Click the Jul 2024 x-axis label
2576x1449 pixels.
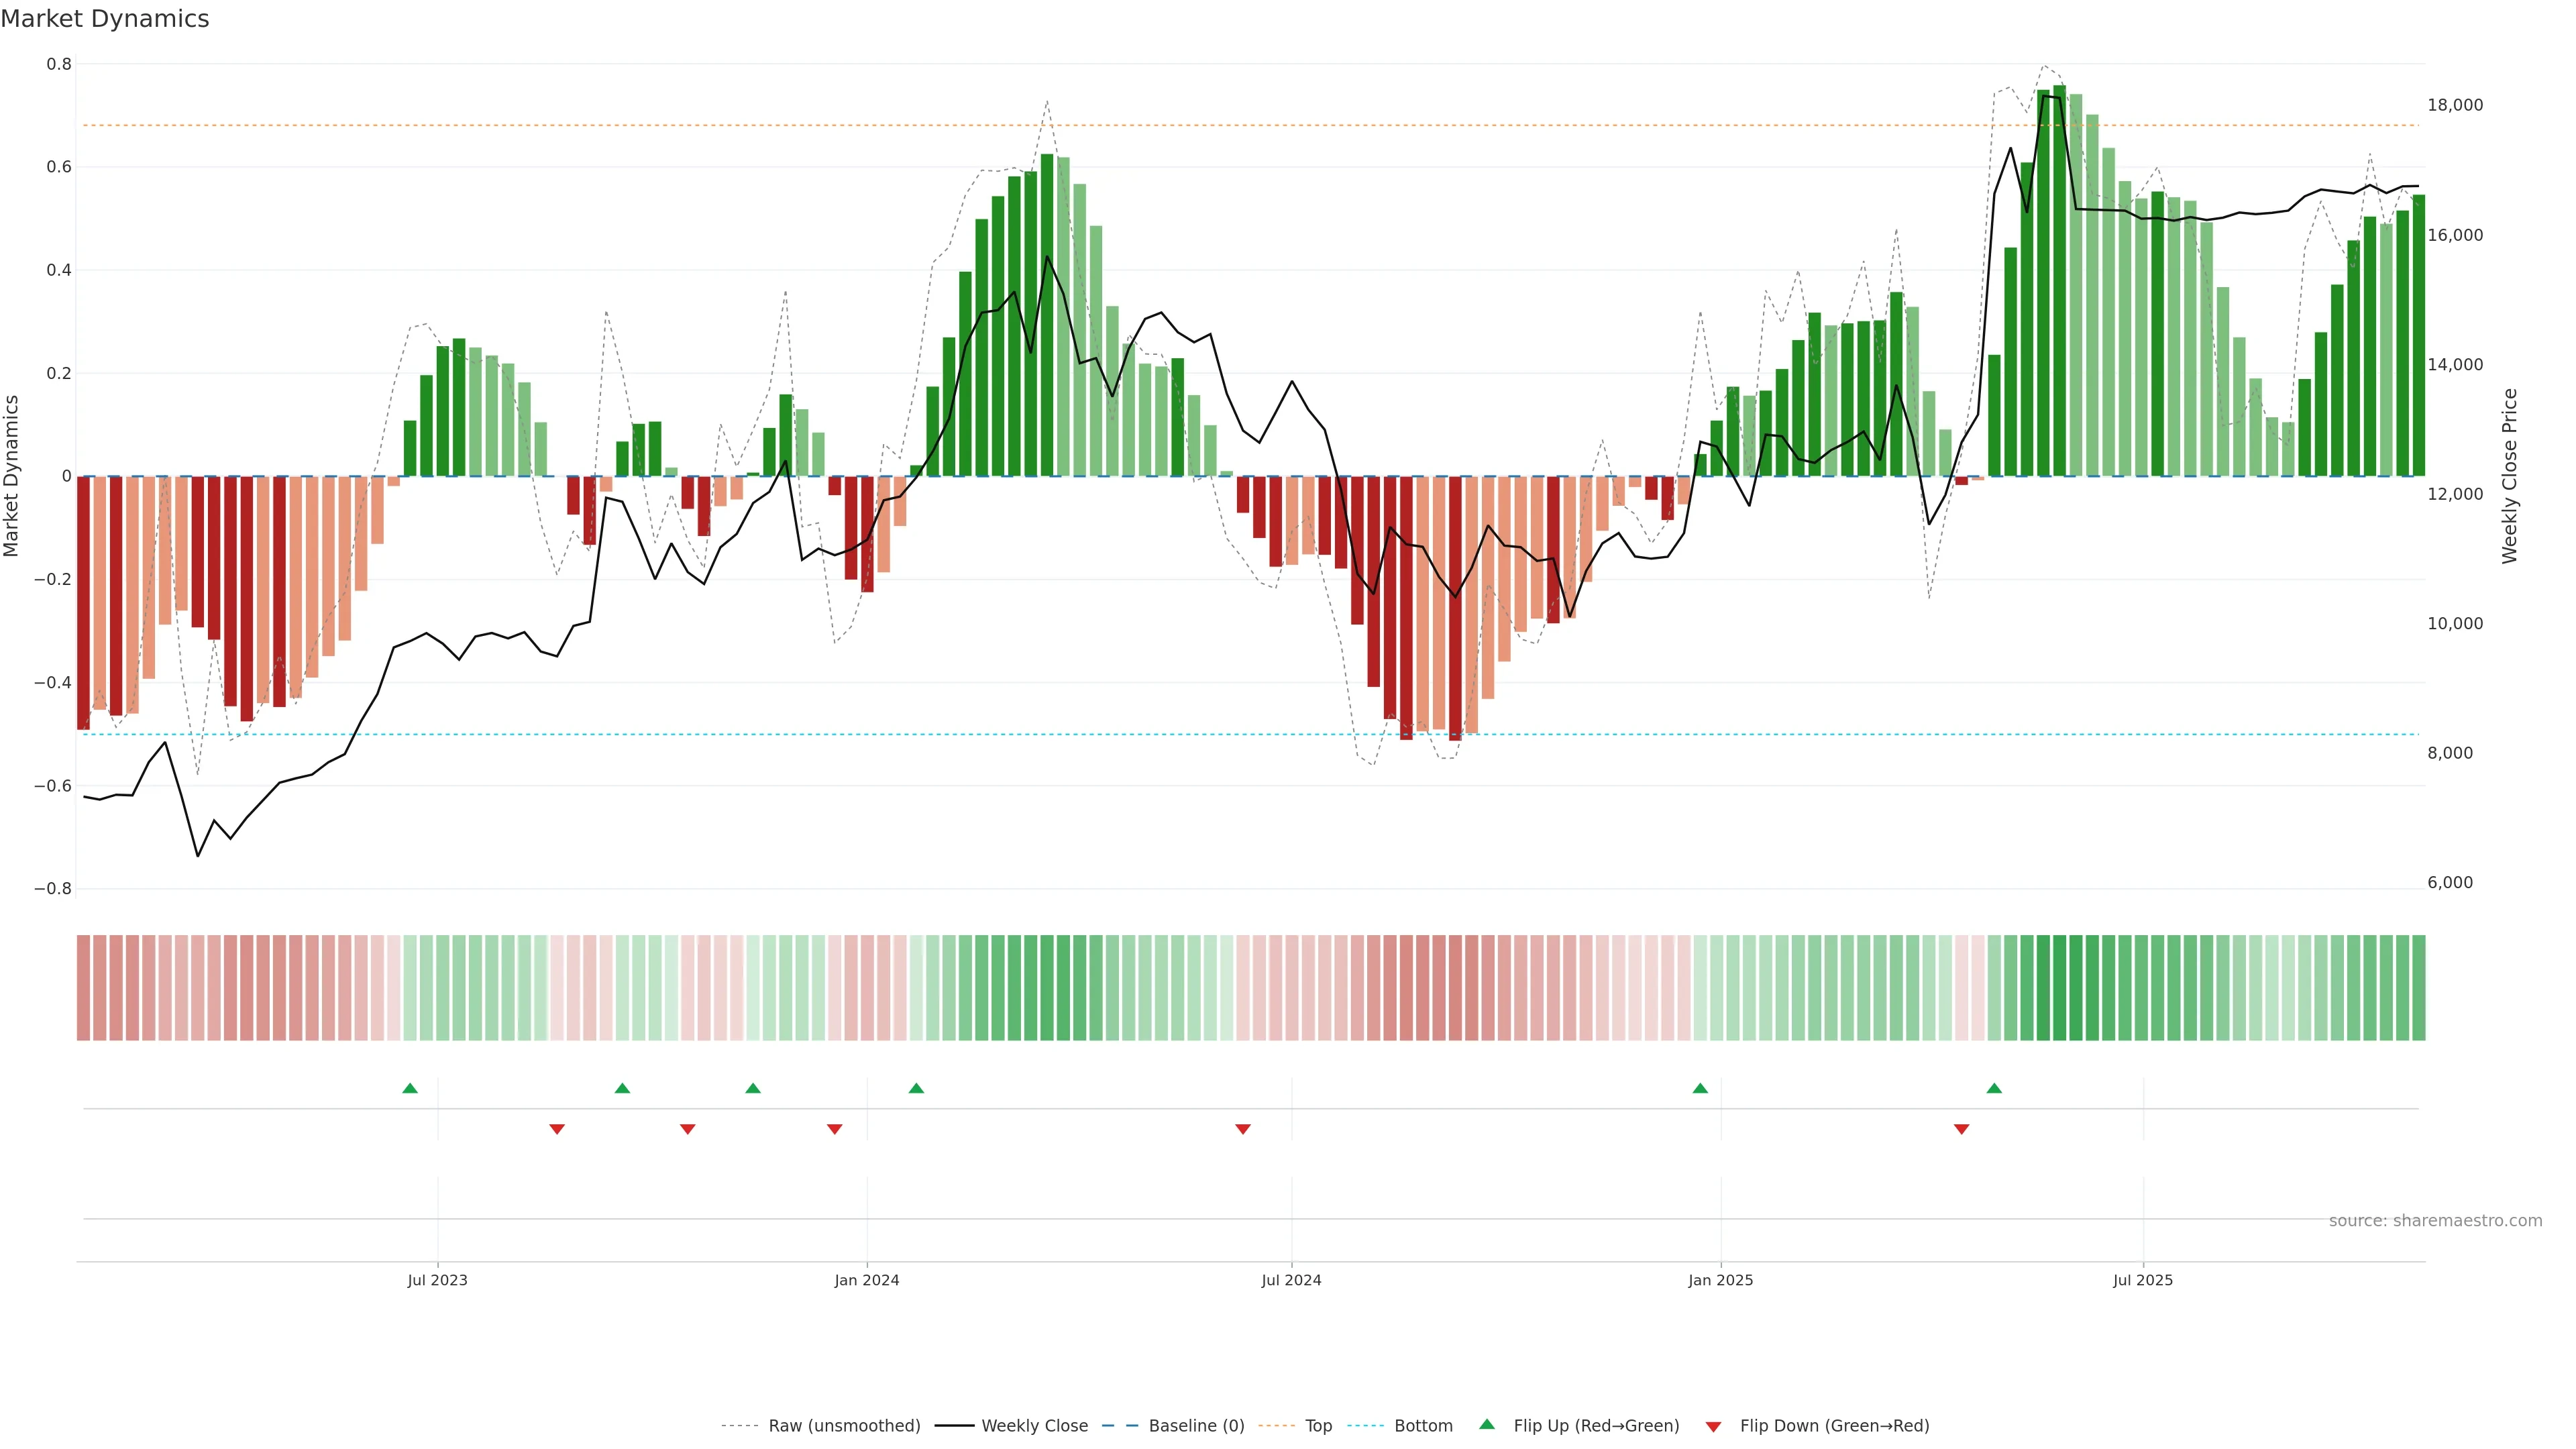(x=1291, y=1280)
